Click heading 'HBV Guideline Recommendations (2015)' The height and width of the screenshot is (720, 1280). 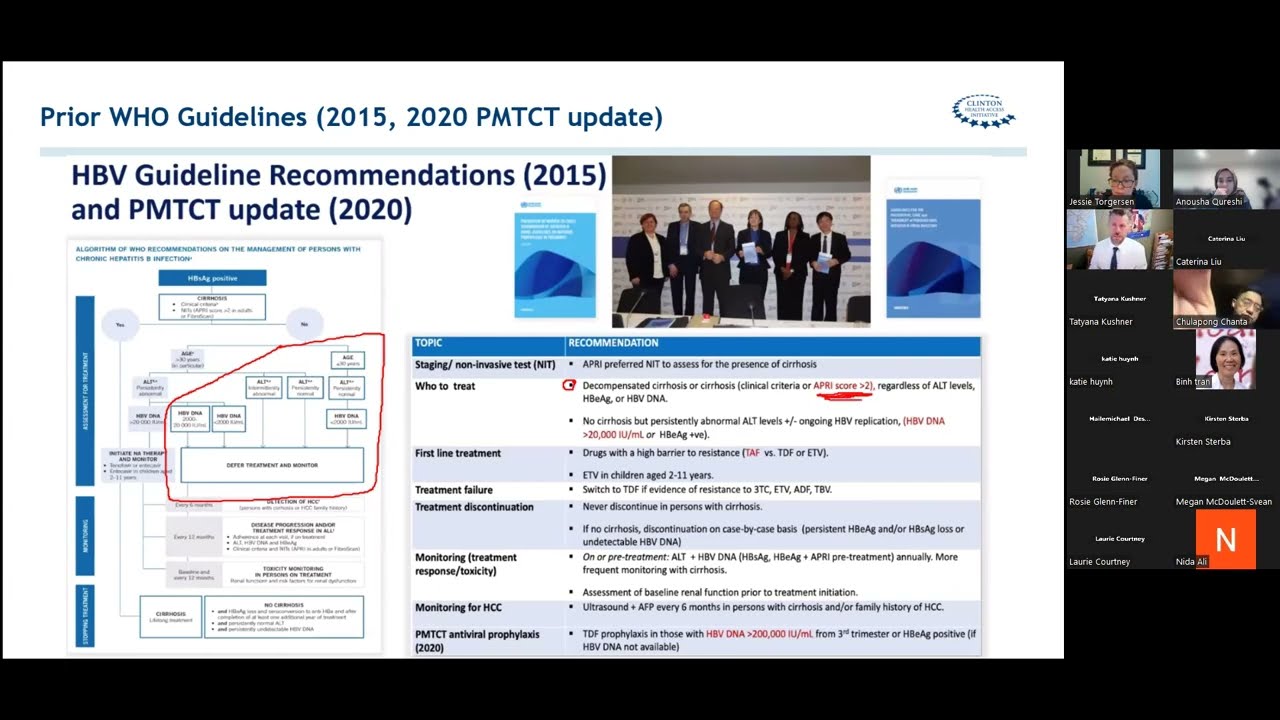click(x=339, y=176)
